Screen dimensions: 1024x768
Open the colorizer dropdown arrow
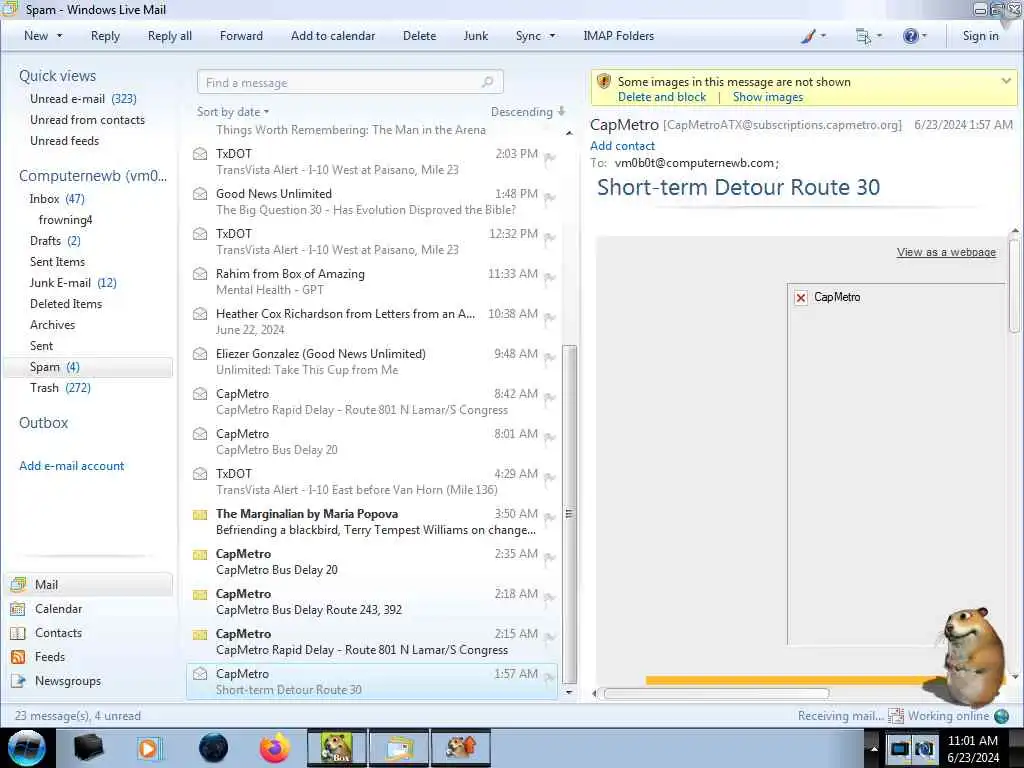point(823,36)
